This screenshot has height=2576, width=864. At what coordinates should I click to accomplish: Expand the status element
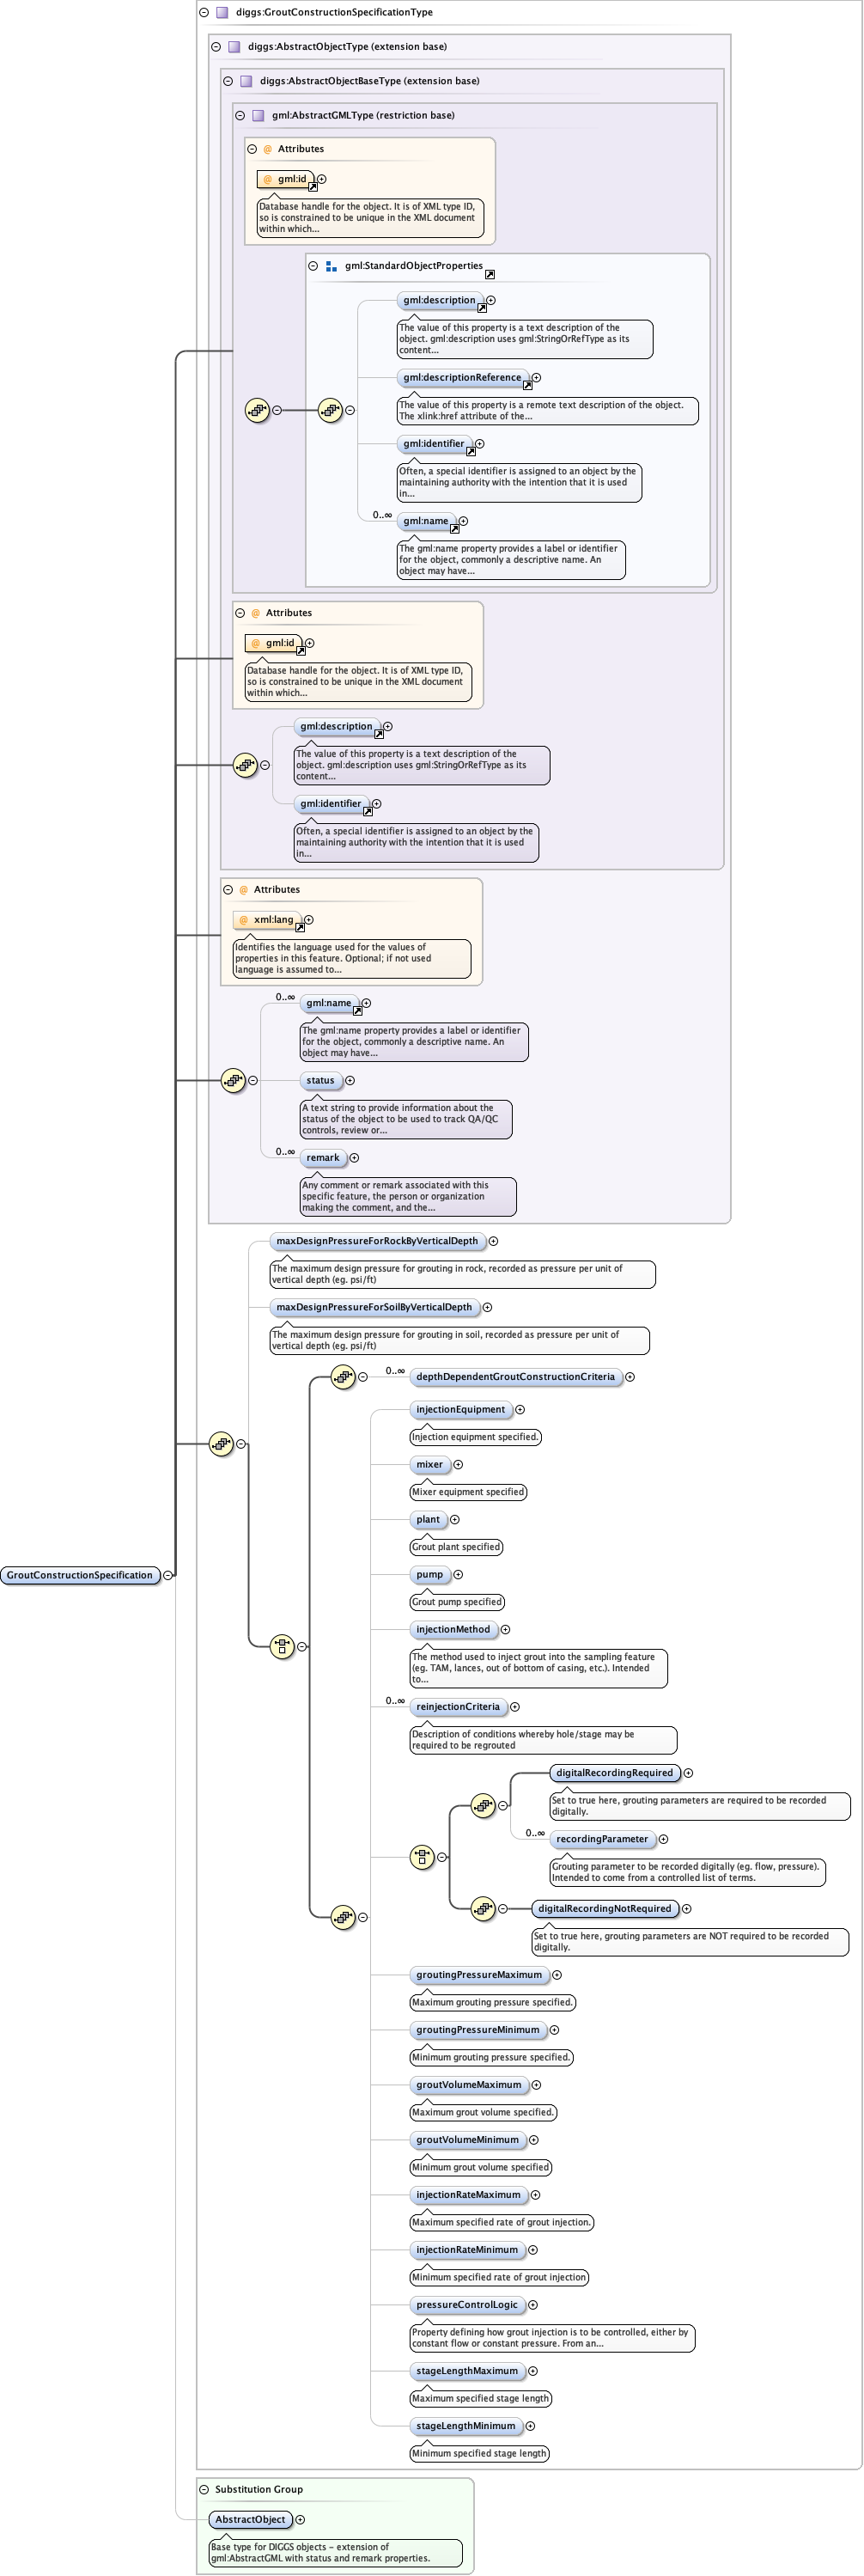pos(350,1080)
